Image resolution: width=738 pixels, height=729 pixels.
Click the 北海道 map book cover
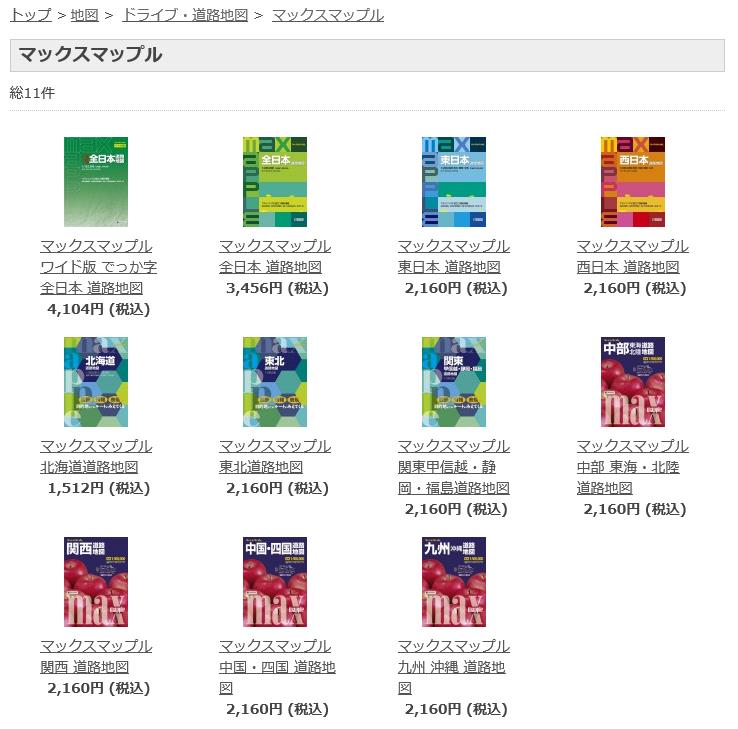96,382
